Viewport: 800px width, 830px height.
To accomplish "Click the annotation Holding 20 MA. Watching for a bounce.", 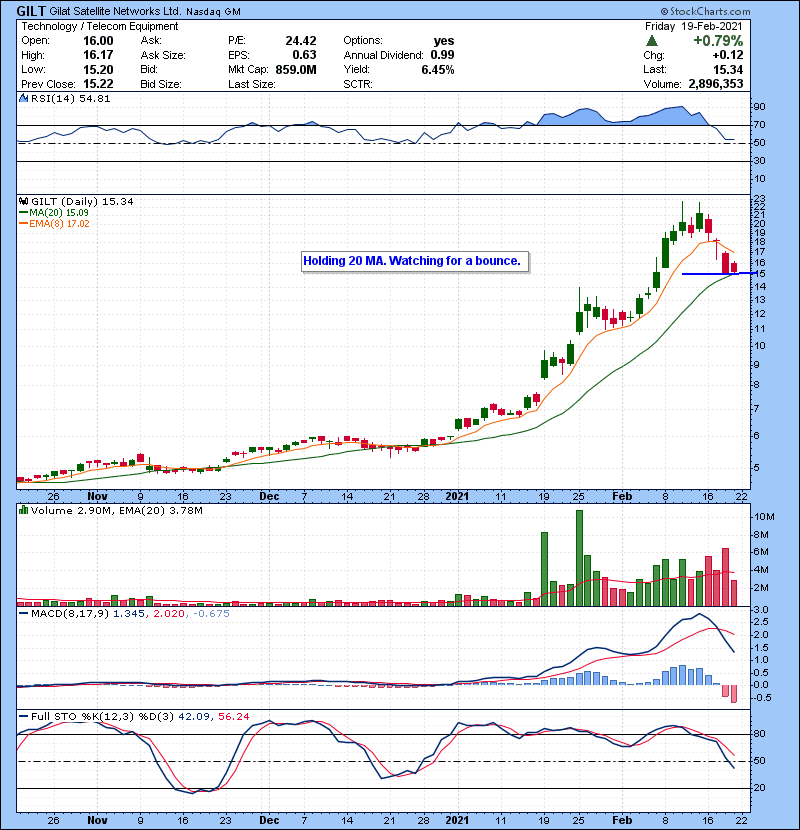I will 415,261.
